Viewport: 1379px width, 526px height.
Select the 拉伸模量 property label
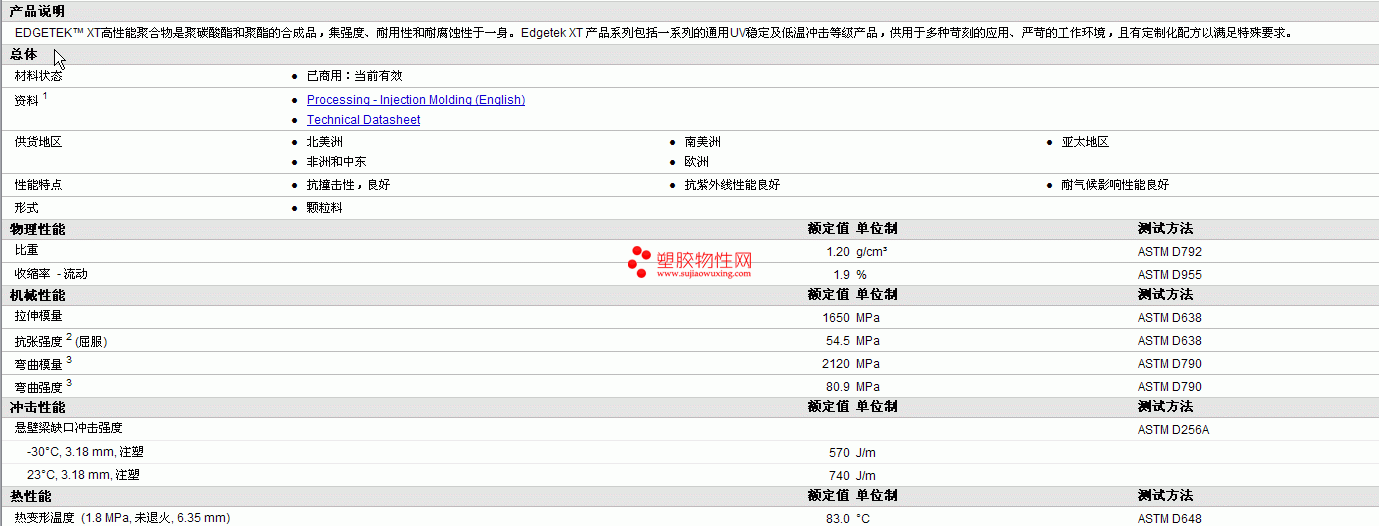pyautogui.click(x=39, y=316)
